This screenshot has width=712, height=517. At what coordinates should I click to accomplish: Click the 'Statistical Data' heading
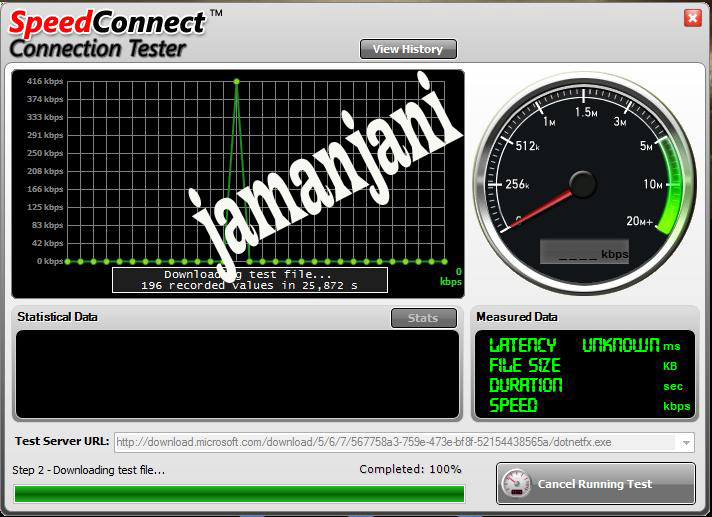57,317
